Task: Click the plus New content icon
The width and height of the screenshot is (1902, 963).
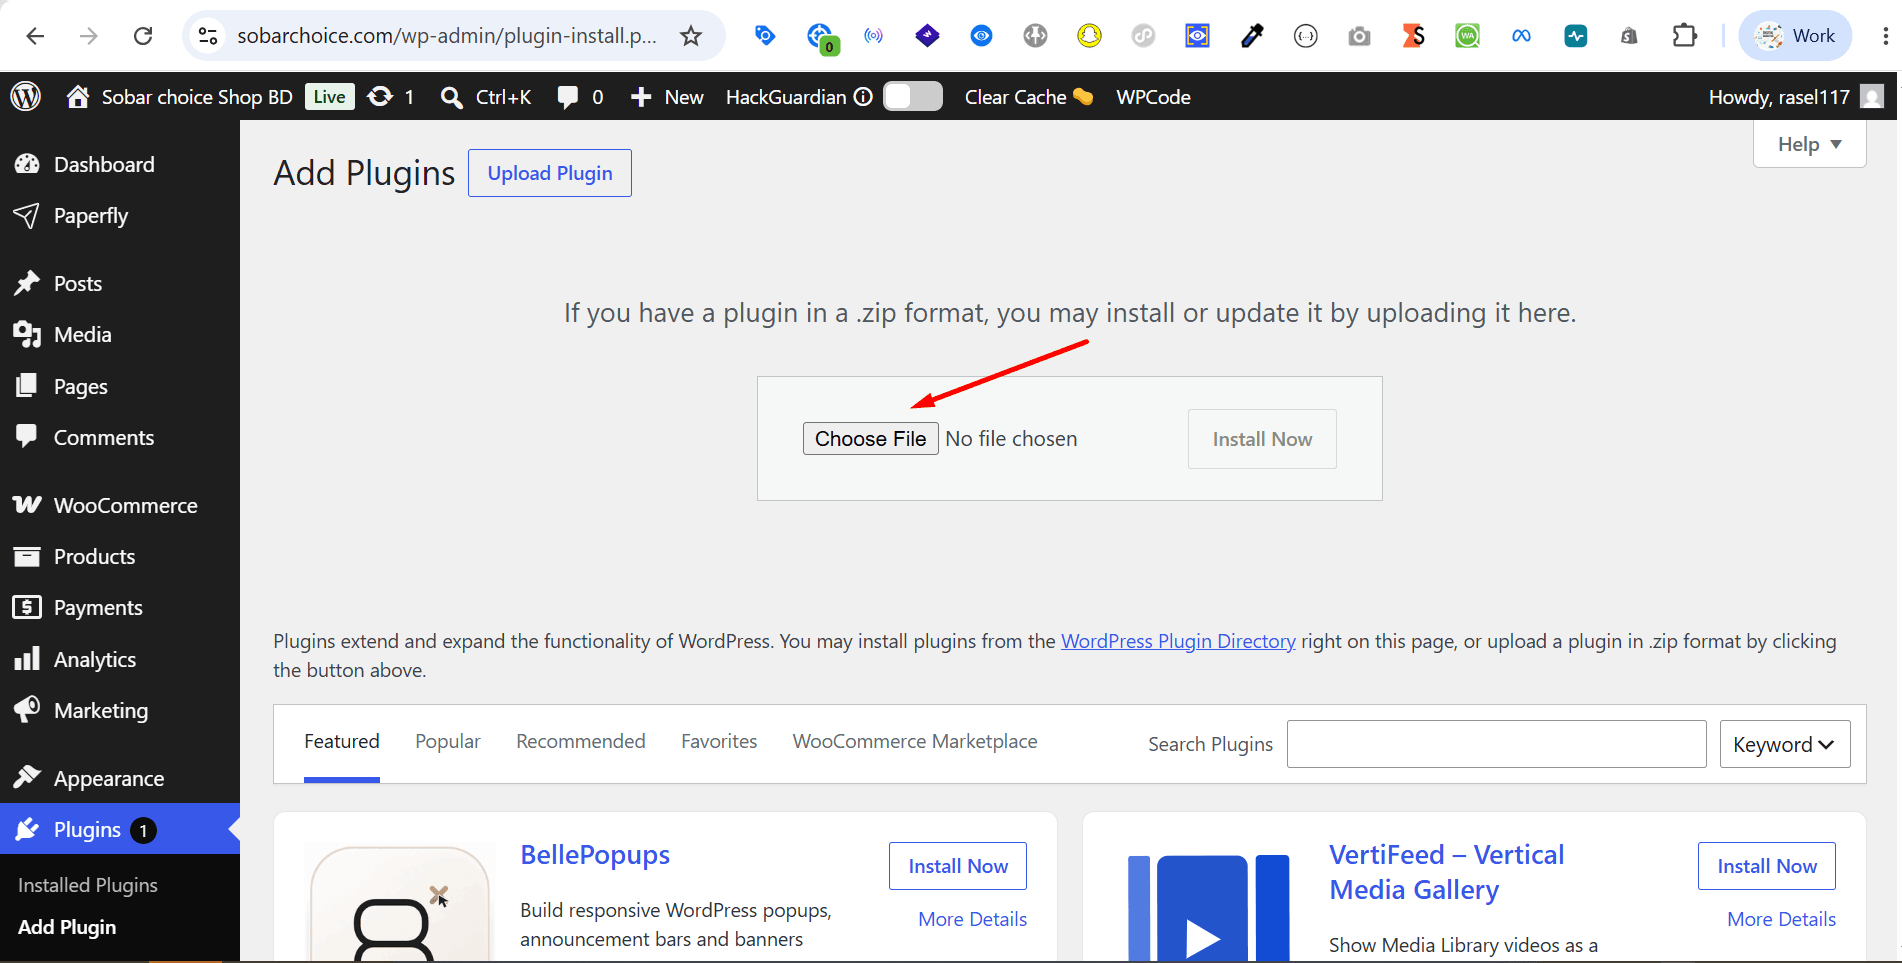Action: click(641, 97)
